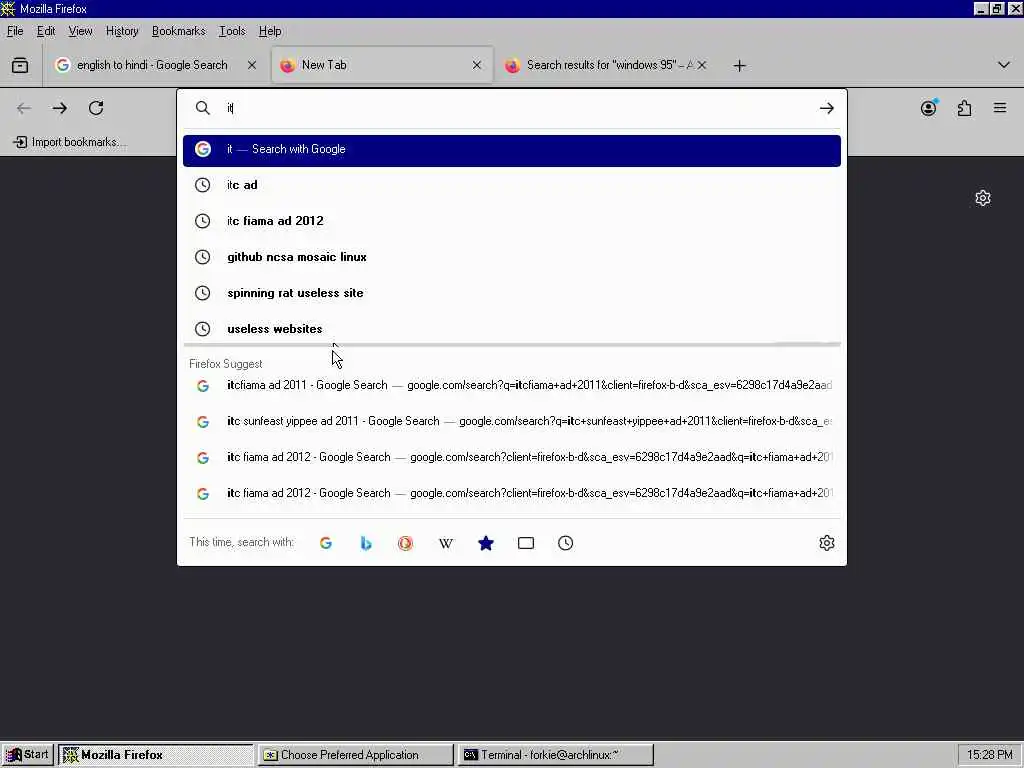Screen dimensions: 1024x768
Task: Switch to Mozilla Firefox taskbar button
Action: click(155, 755)
